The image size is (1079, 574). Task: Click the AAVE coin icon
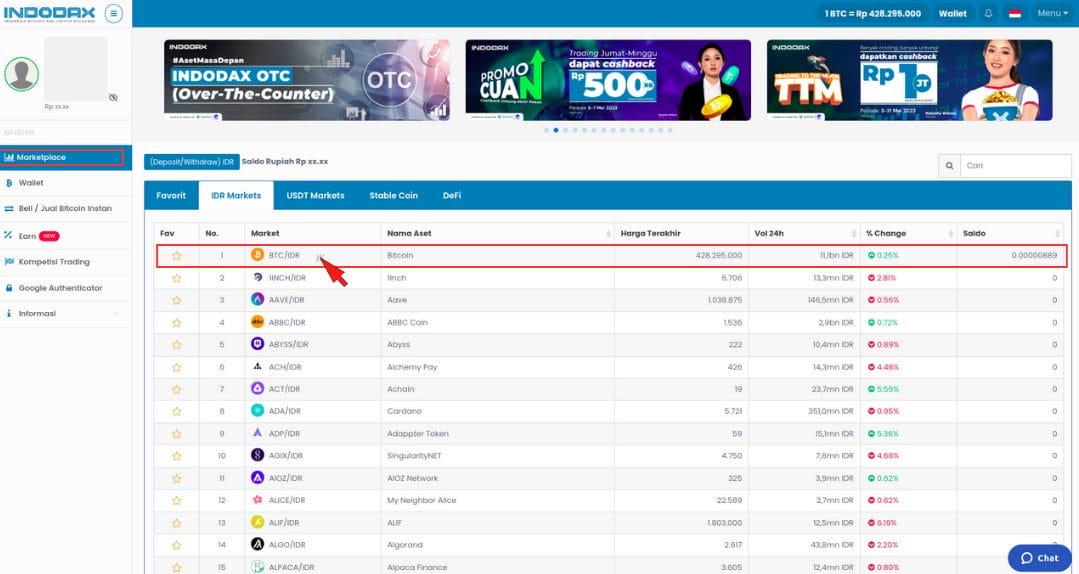(x=257, y=299)
